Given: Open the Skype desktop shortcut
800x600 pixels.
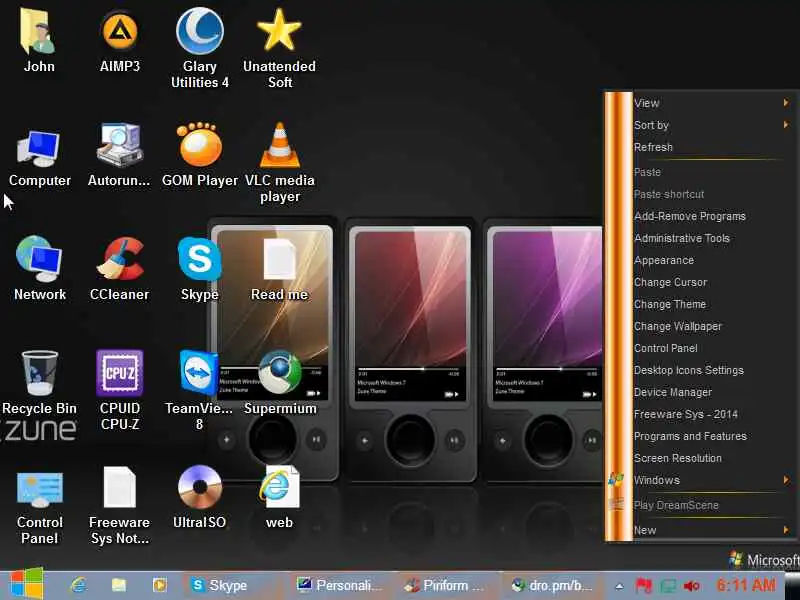Looking at the screenshot, I should point(199,259).
